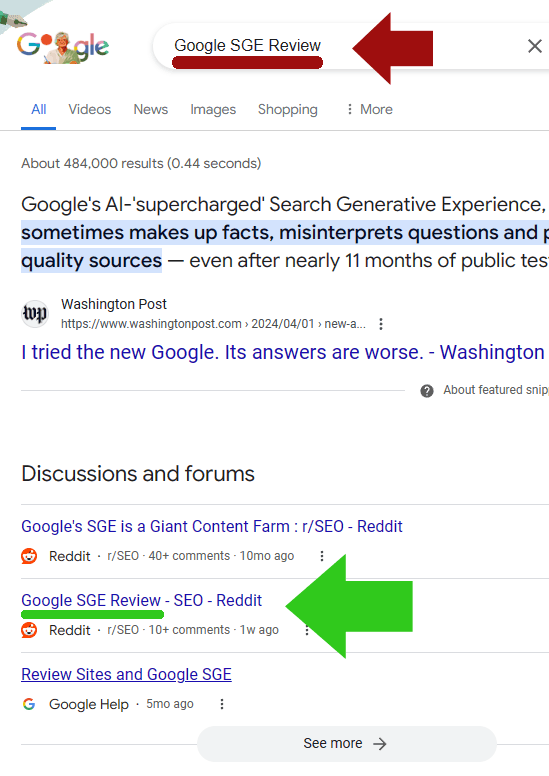Open "I tried the new Google" article link
This screenshot has height=776, width=549.
click(x=283, y=352)
